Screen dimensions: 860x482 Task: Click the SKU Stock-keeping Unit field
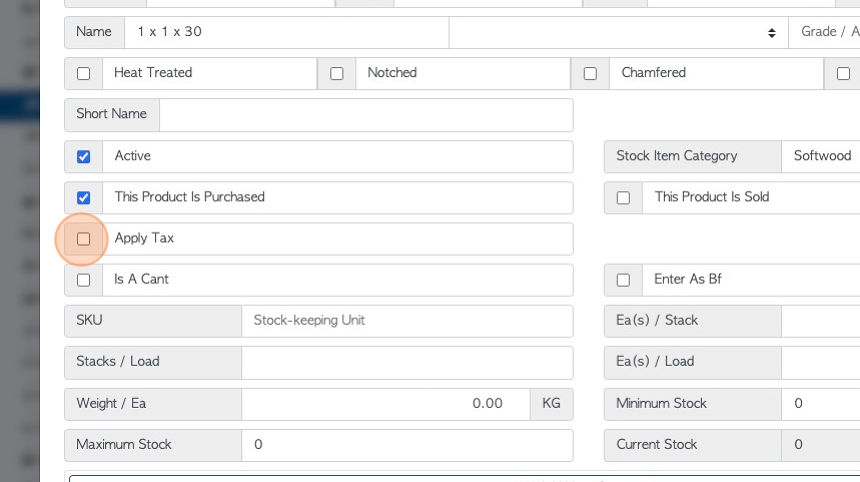tap(407, 321)
